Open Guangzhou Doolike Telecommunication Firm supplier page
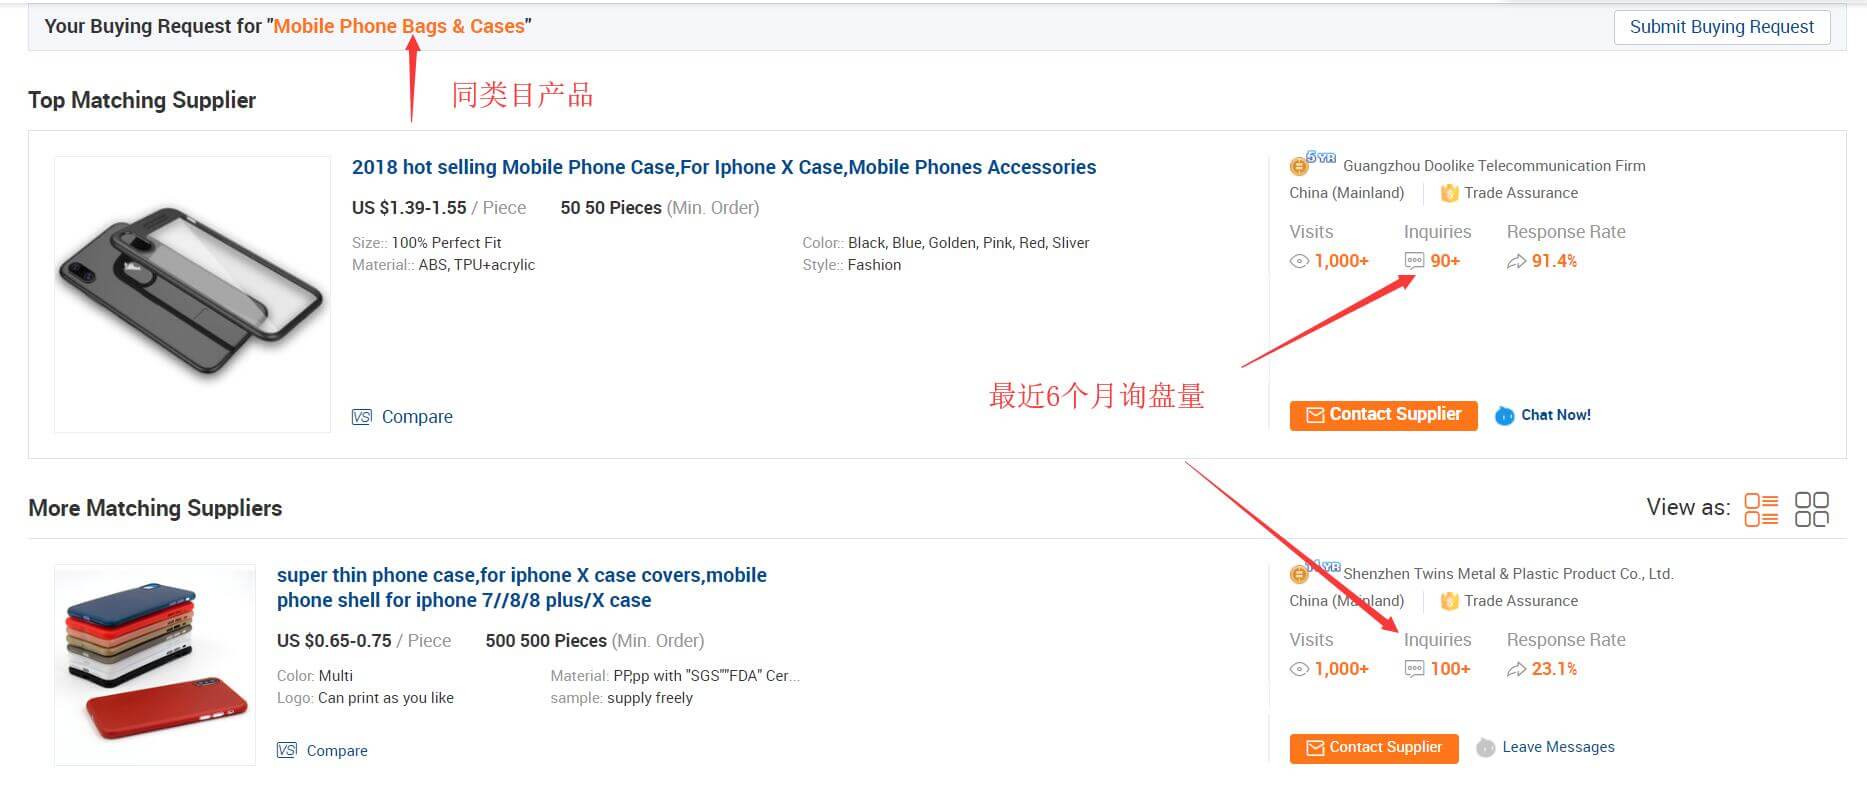The height and width of the screenshot is (786, 1867). pyautogui.click(x=1493, y=166)
